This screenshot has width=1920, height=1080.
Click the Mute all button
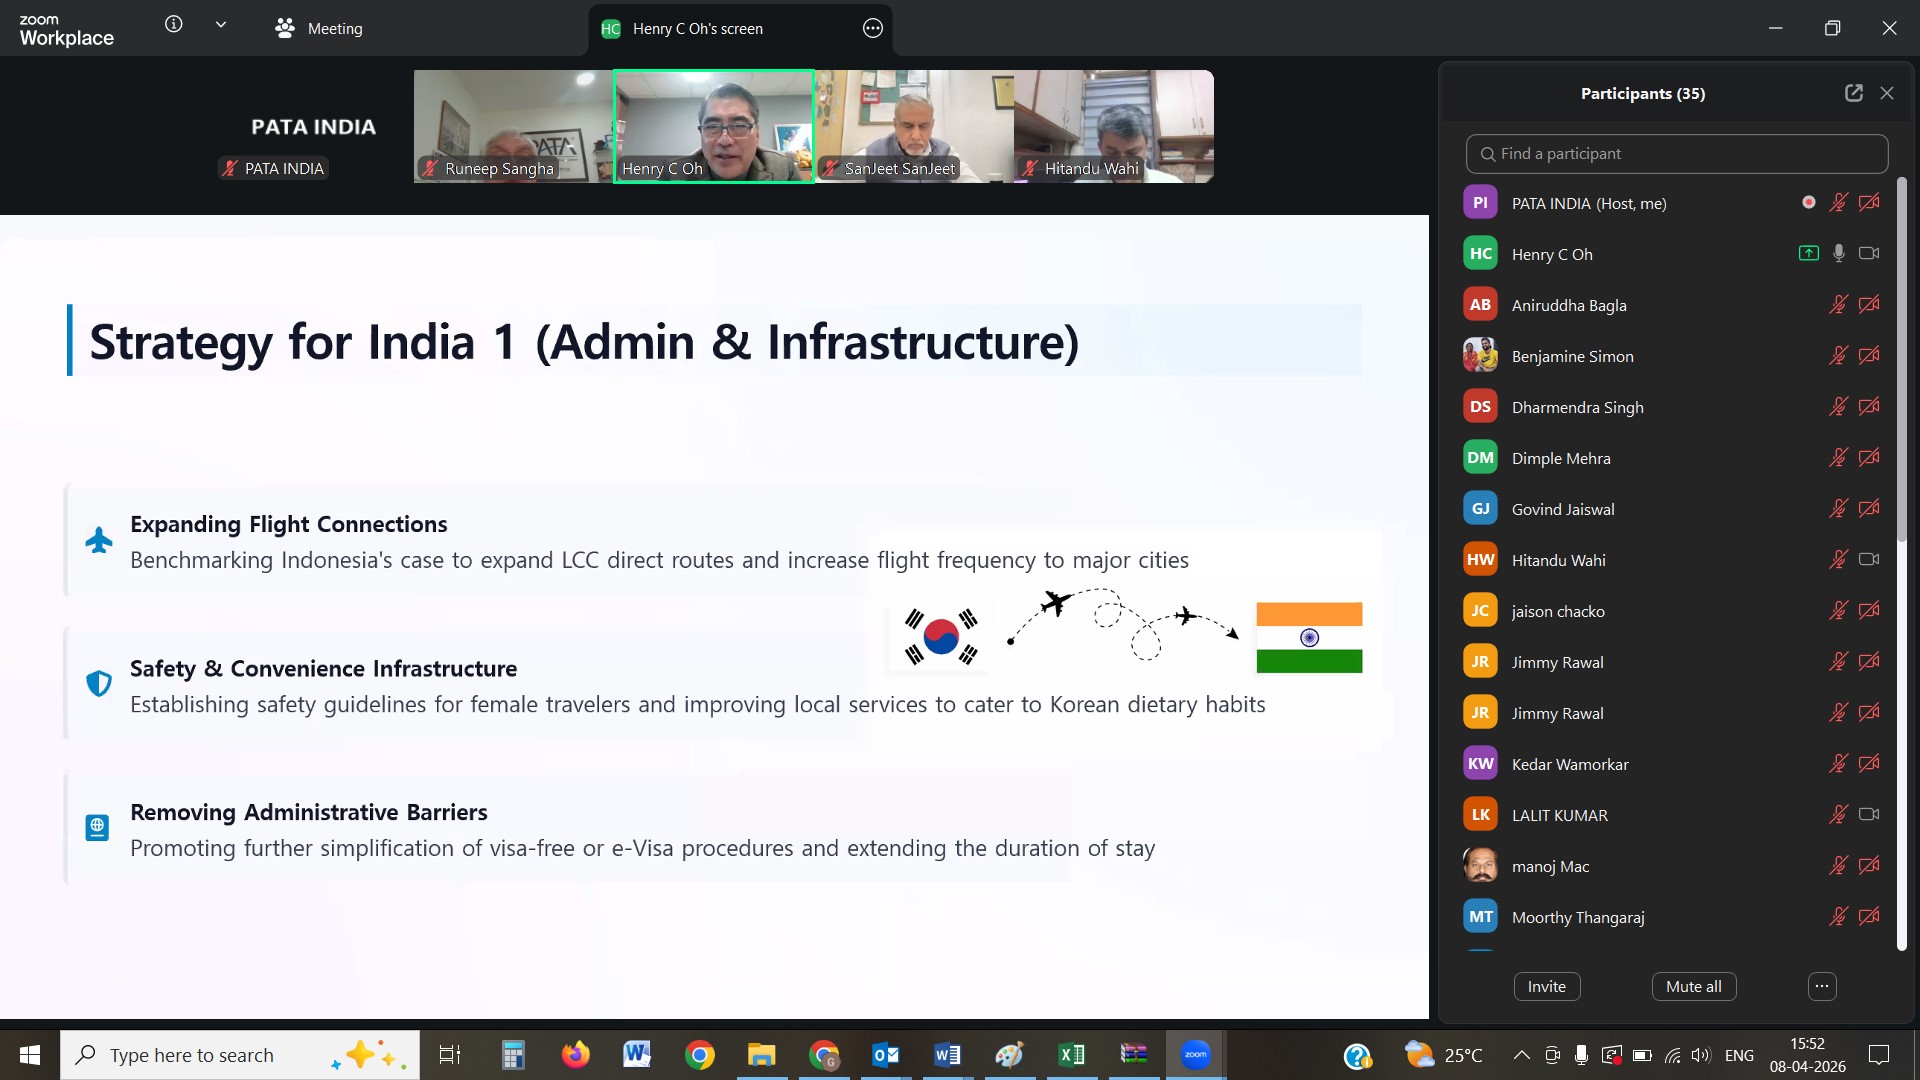(x=1693, y=986)
